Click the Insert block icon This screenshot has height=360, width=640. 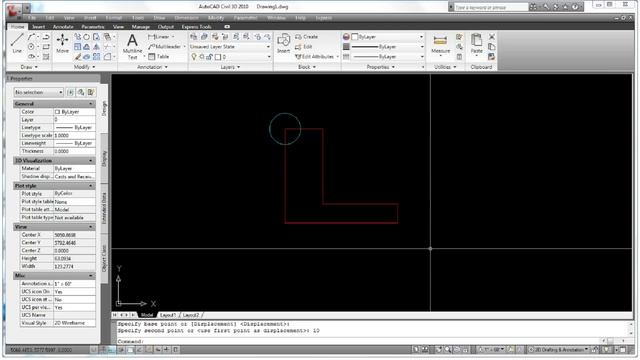pos(283,44)
